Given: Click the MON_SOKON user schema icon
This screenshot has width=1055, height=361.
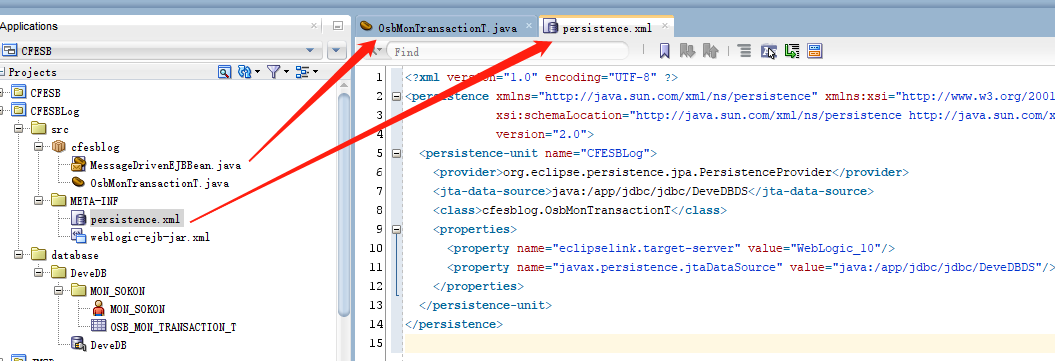Looking at the screenshot, I should (98, 309).
